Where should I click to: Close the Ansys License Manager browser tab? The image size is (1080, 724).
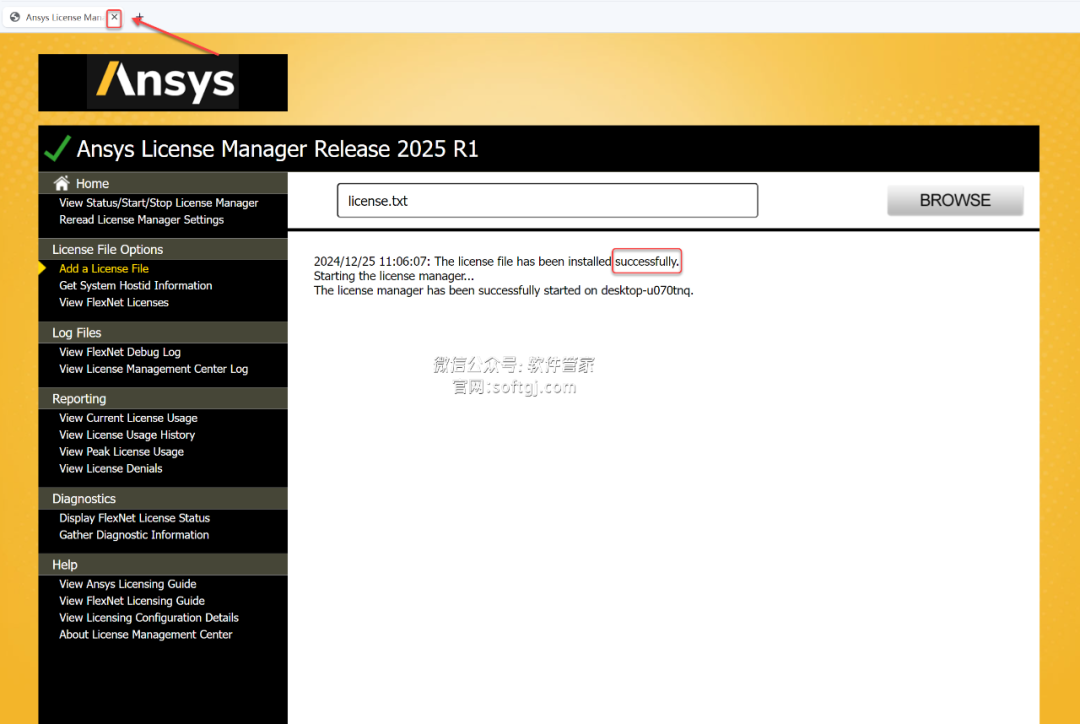pos(114,17)
